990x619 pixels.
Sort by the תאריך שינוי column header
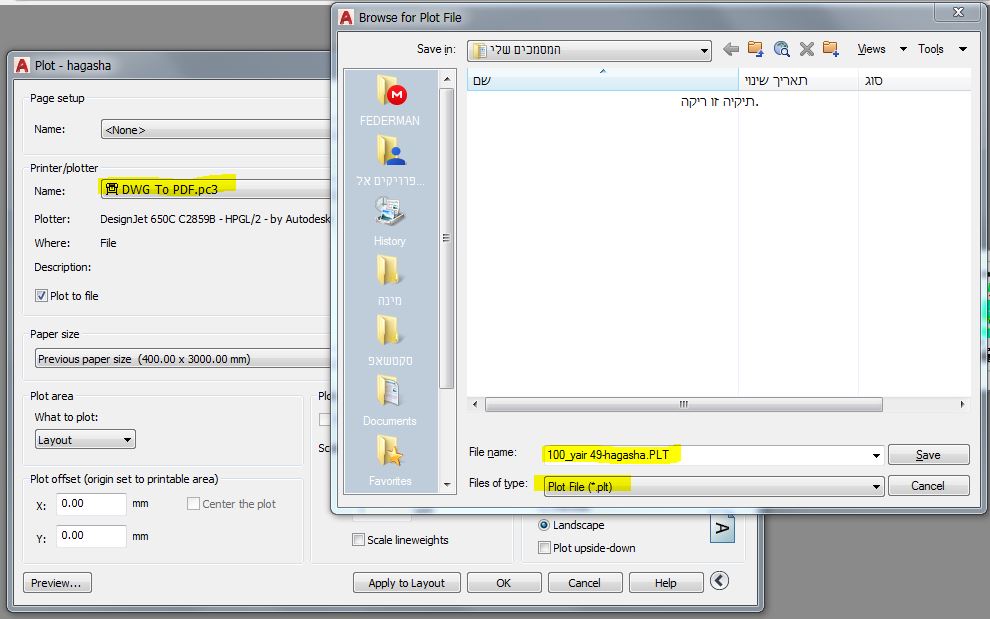(798, 80)
